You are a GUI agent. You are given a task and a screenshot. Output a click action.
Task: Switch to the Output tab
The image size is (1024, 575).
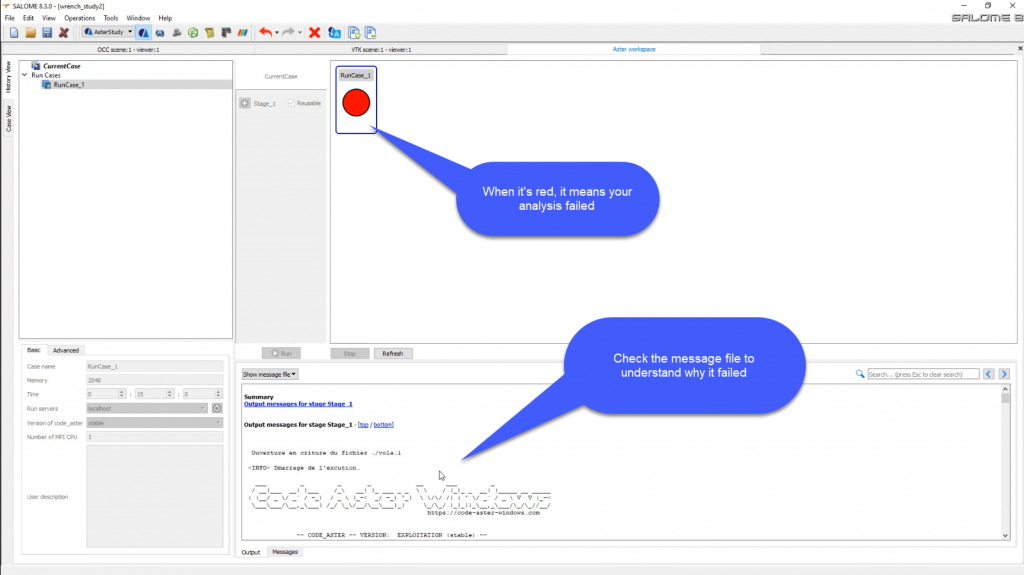click(x=251, y=552)
